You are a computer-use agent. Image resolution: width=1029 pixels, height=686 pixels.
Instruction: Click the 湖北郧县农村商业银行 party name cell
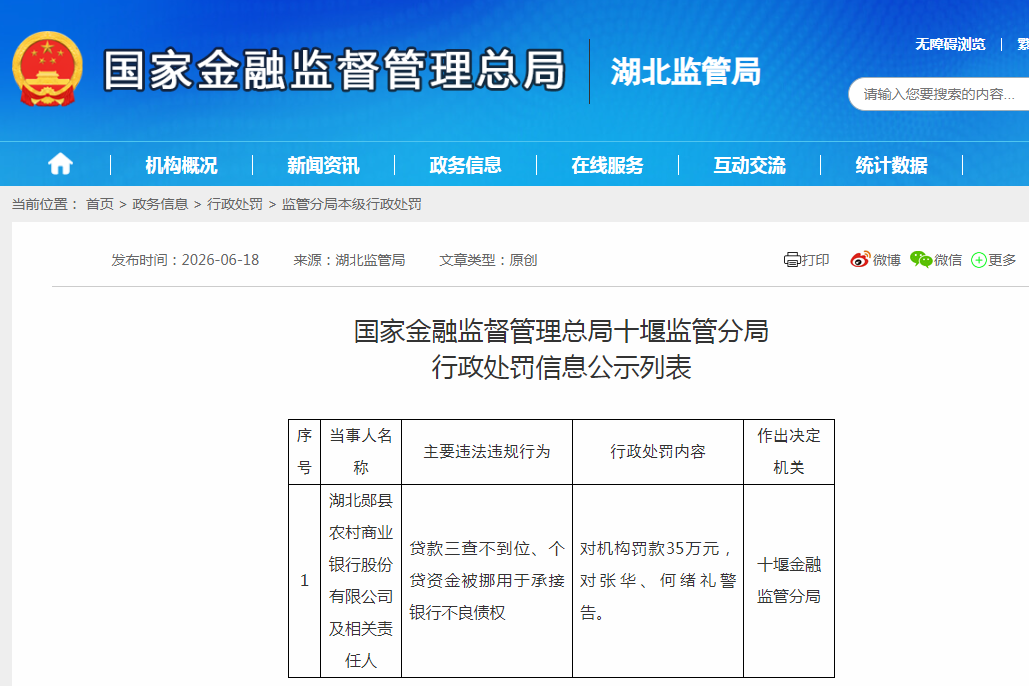(x=361, y=581)
